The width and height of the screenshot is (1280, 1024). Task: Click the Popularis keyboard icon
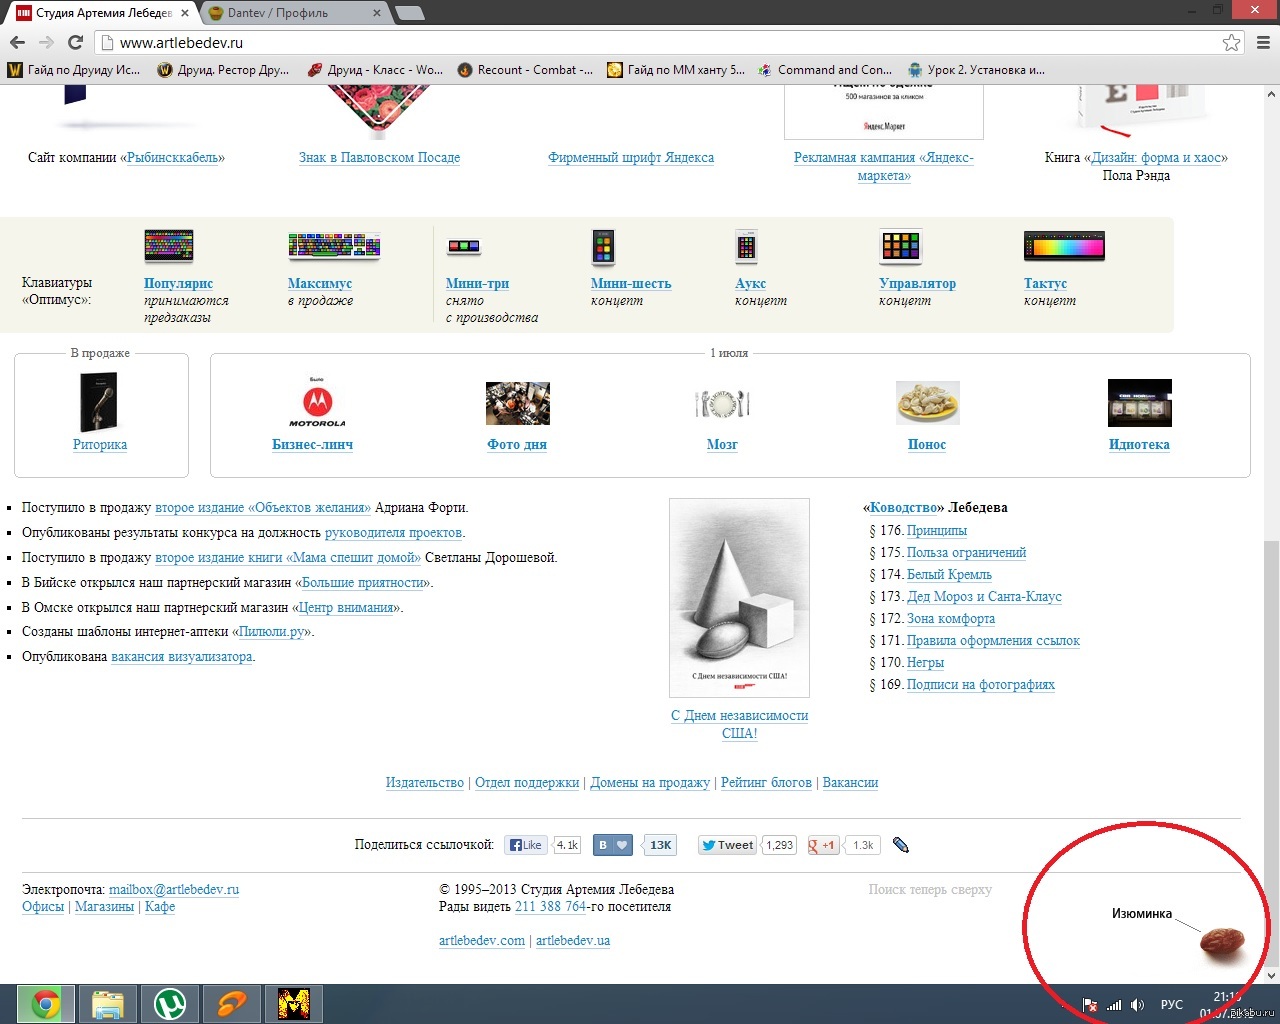(x=168, y=245)
